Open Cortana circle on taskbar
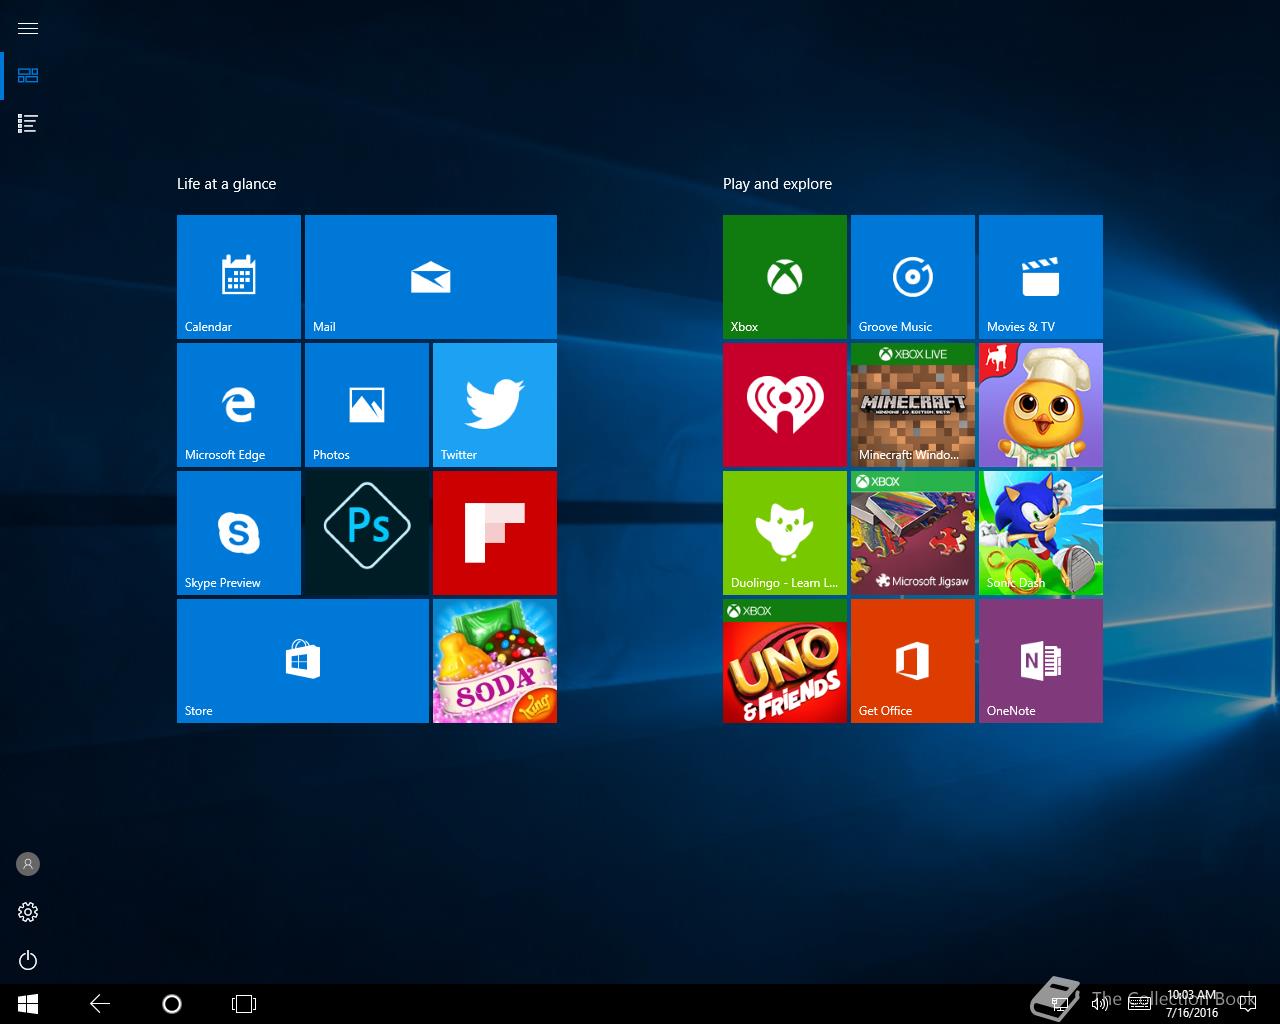The image size is (1280, 1024). [x=172, y=1004]
